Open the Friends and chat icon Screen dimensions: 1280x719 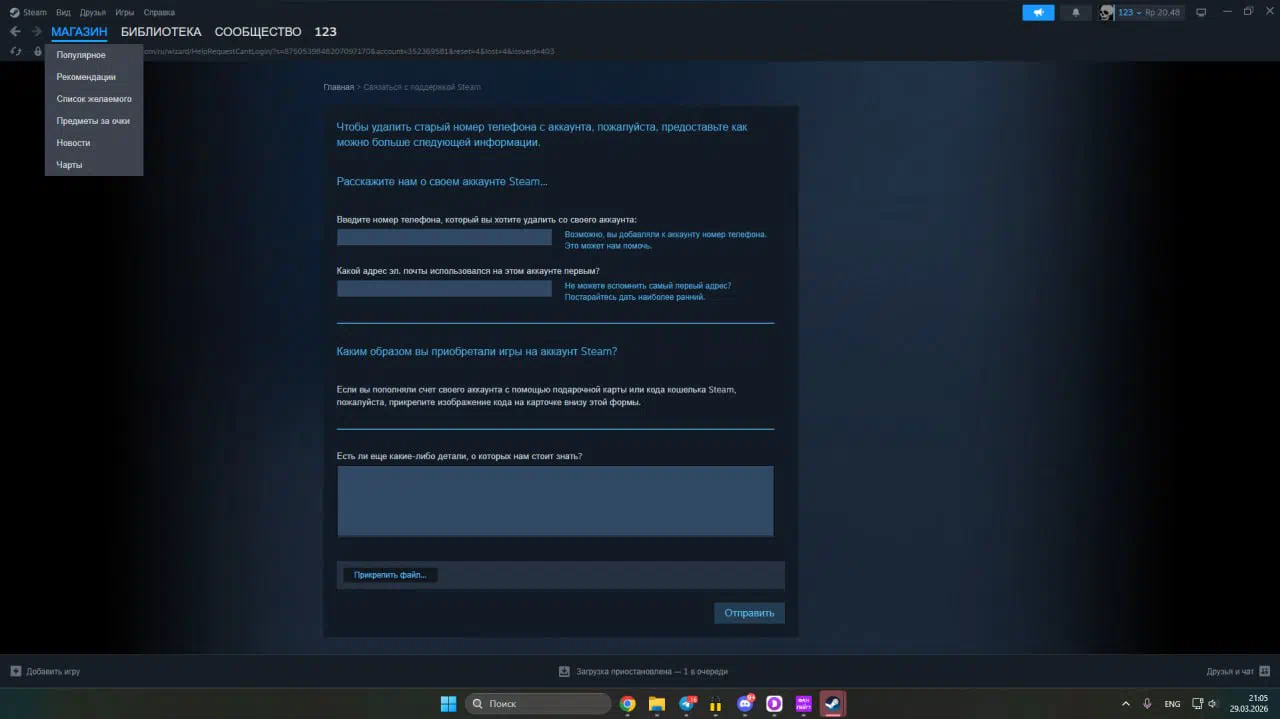coord(1264,671)
